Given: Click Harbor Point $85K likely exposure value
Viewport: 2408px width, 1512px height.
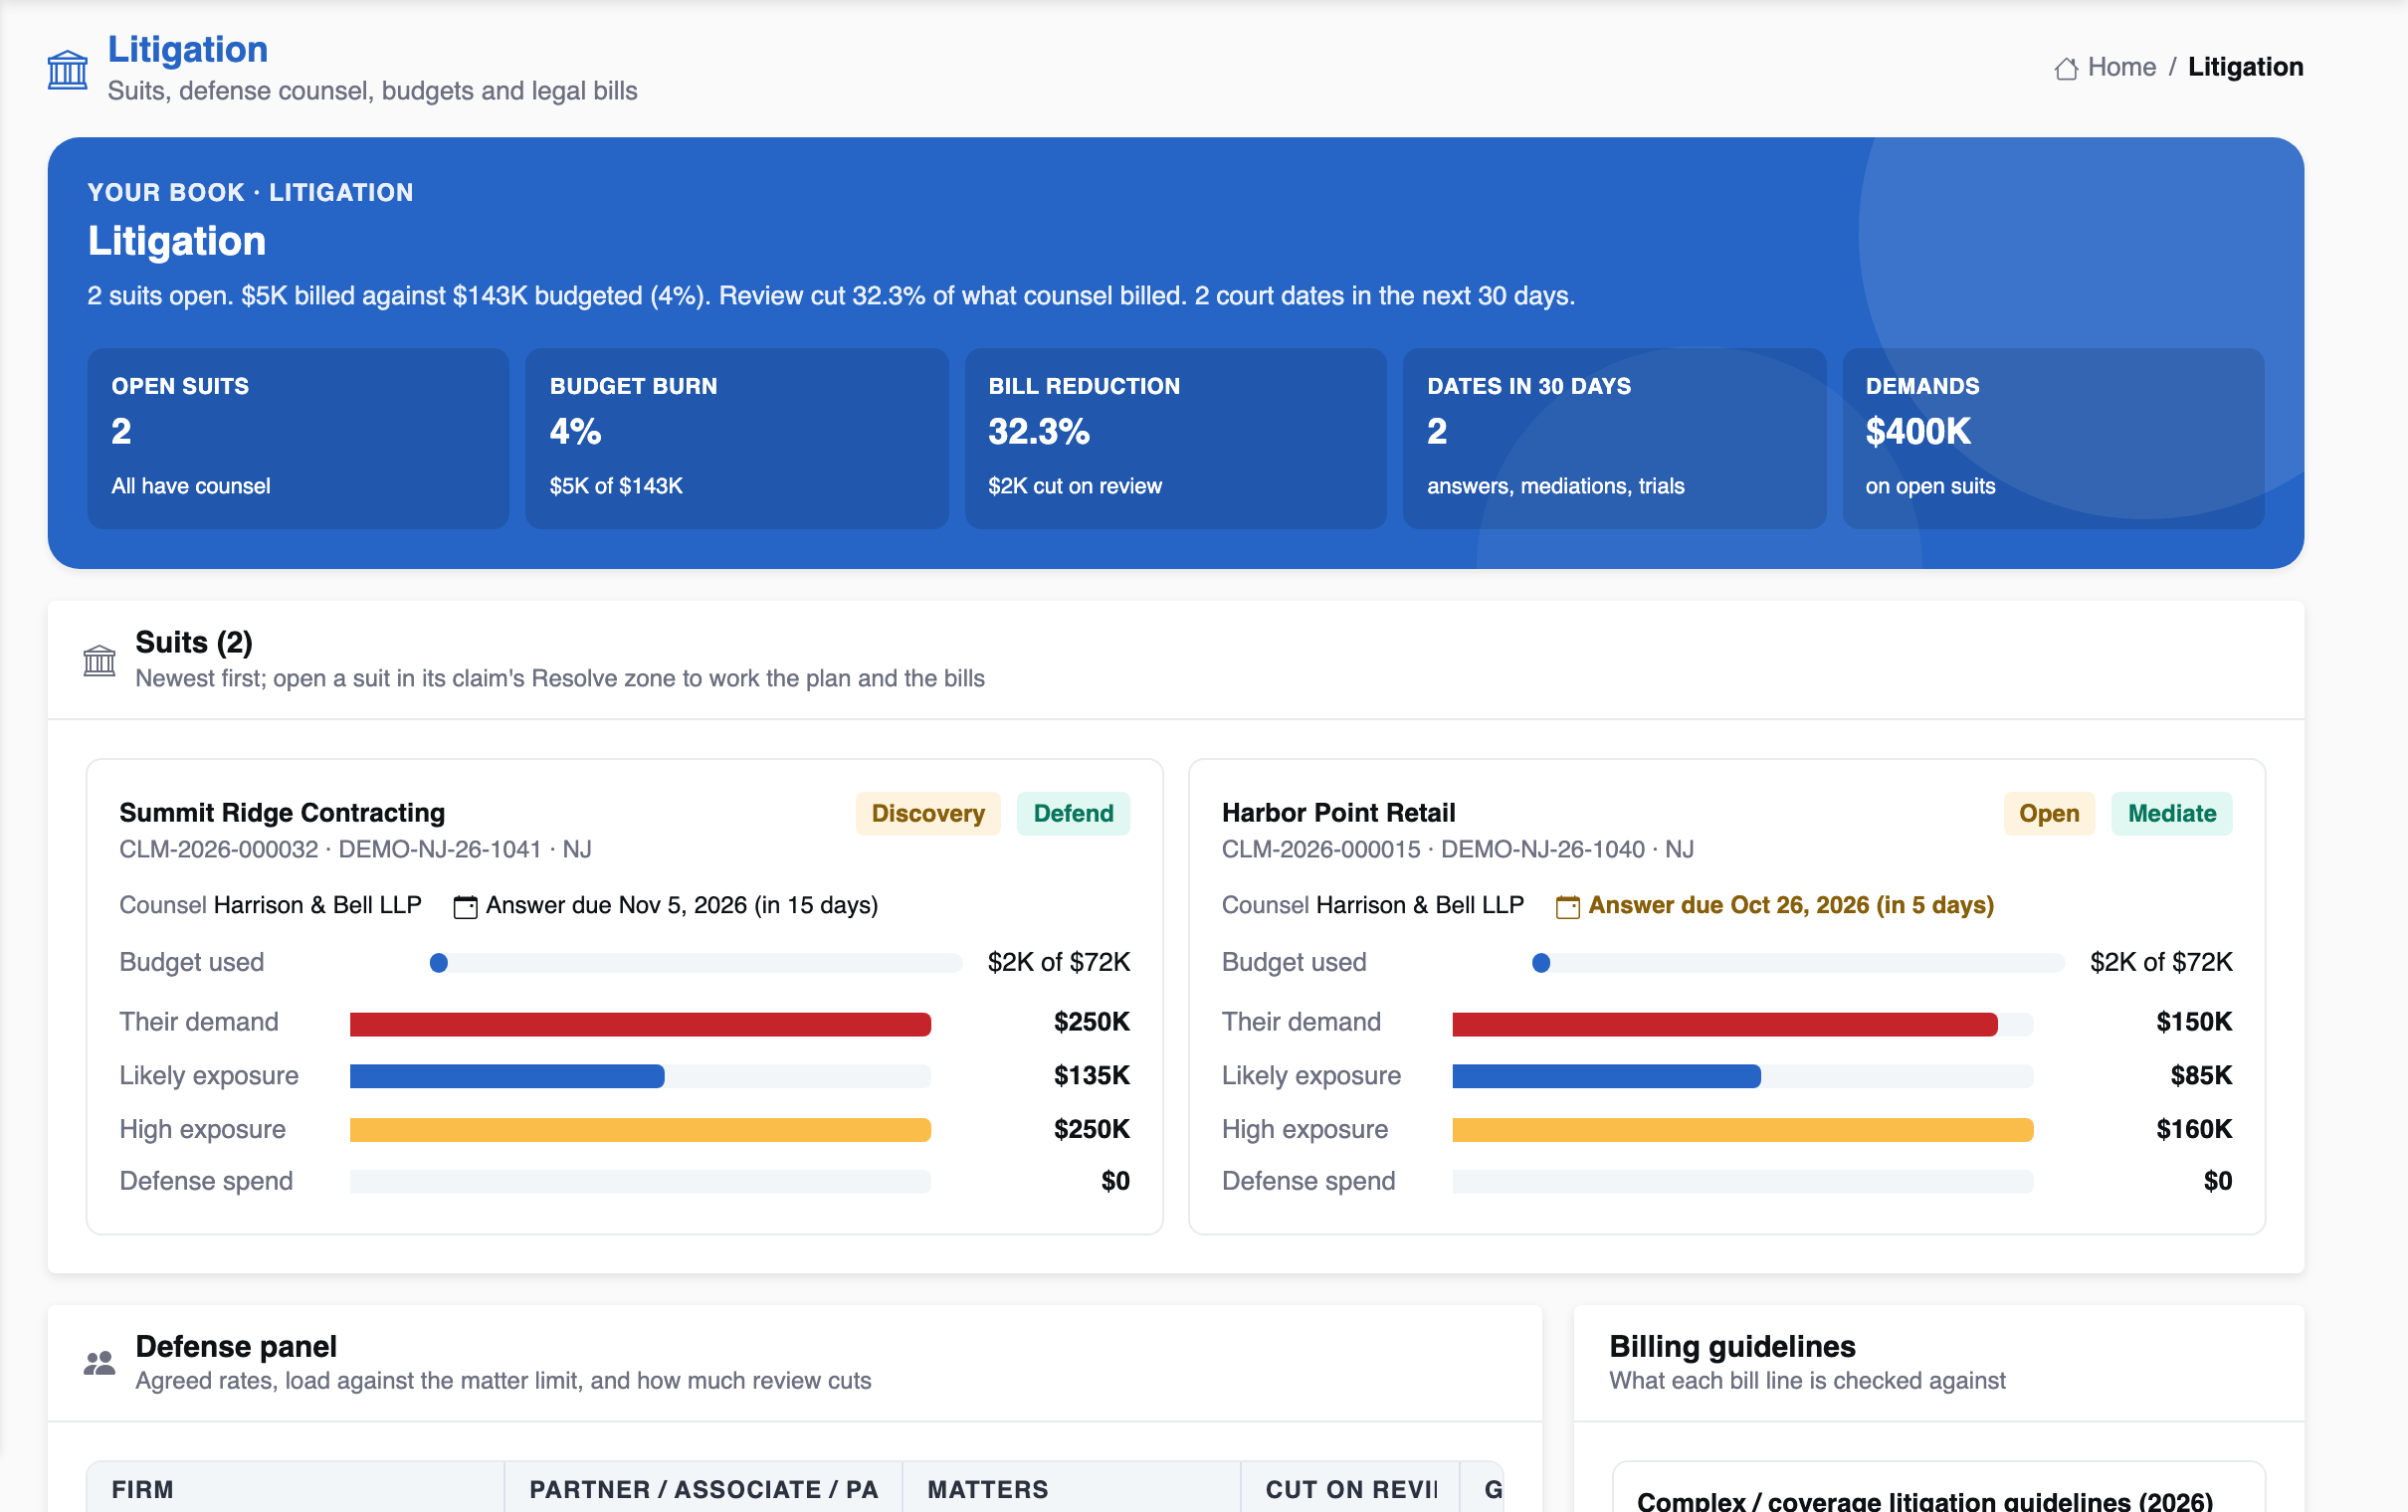Looking at the screenshot, I should click(x=2201, y=1075).
